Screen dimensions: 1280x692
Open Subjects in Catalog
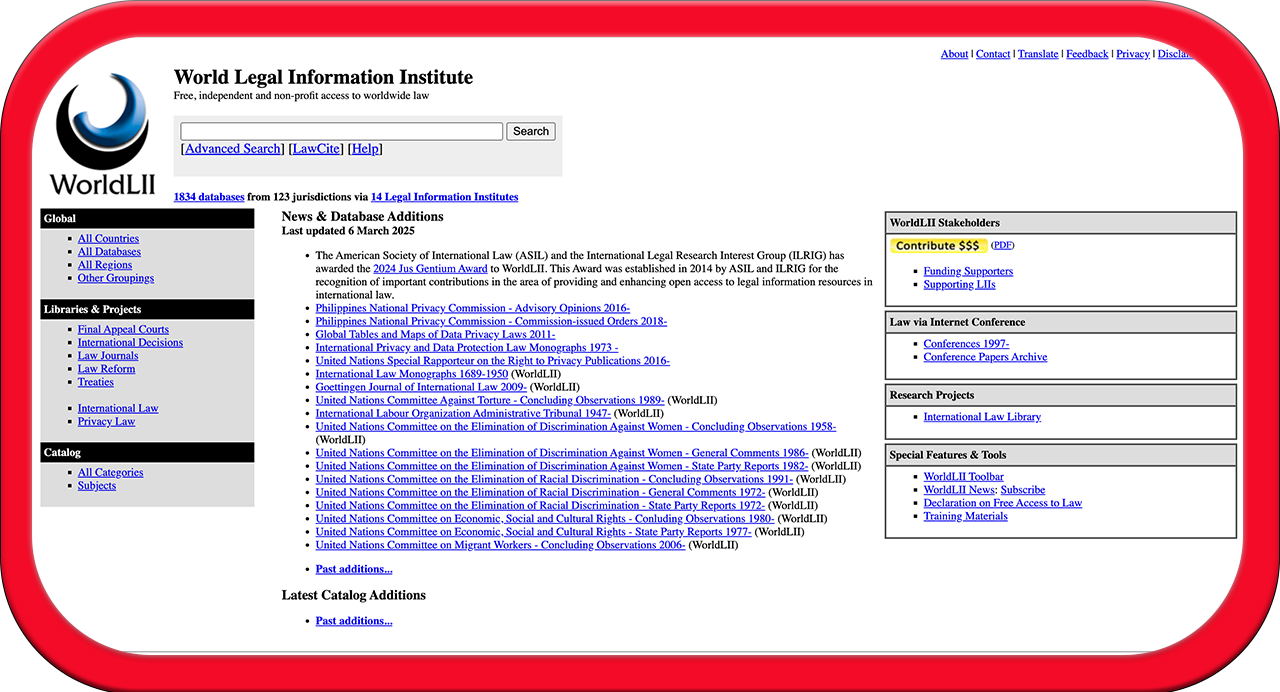(x=97, y=486)
